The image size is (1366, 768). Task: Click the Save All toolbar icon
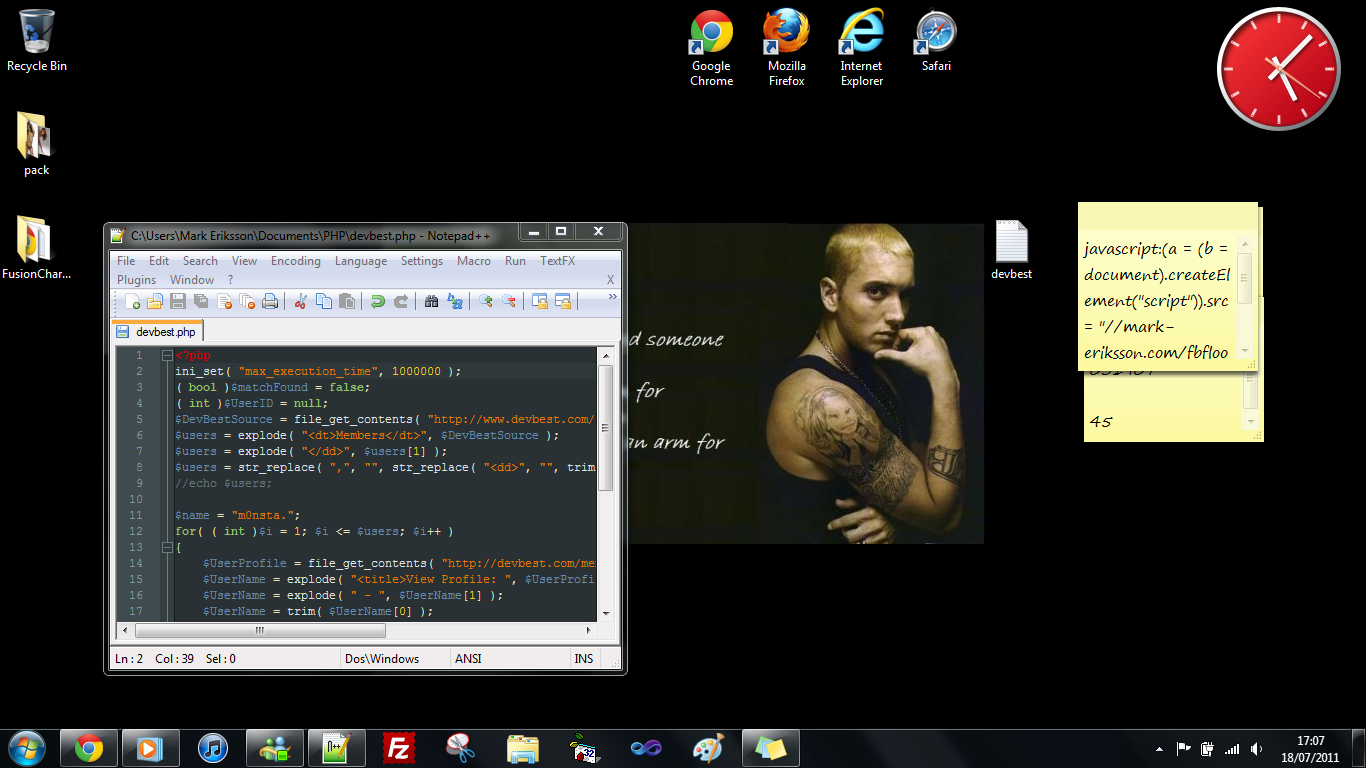point(201,301)
